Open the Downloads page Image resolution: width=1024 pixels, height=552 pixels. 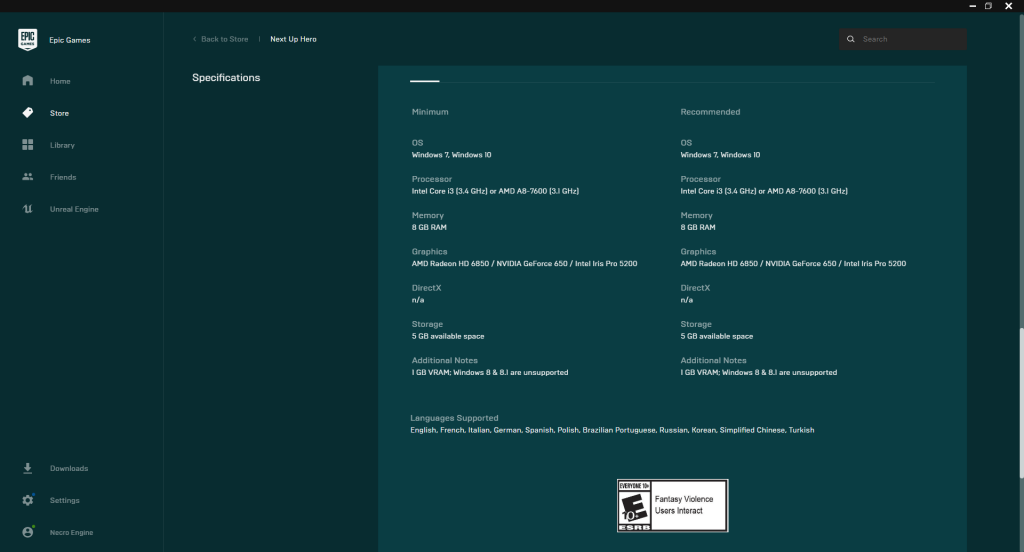(69, 468)
